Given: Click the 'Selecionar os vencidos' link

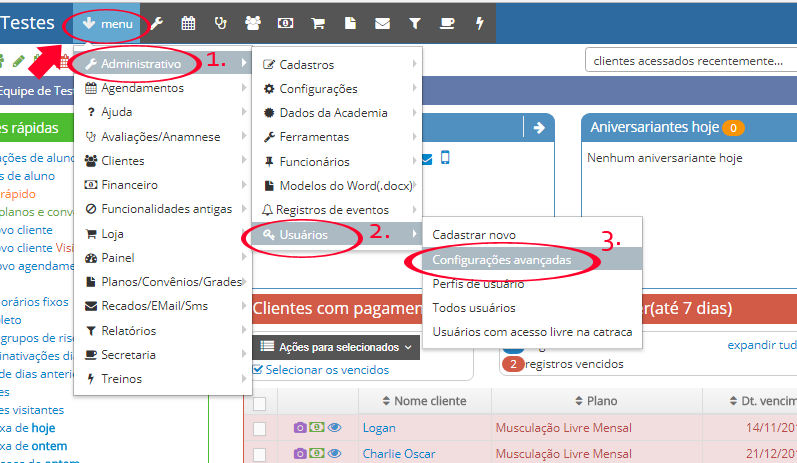Looking at the screenshot, I should coord(320,370).
